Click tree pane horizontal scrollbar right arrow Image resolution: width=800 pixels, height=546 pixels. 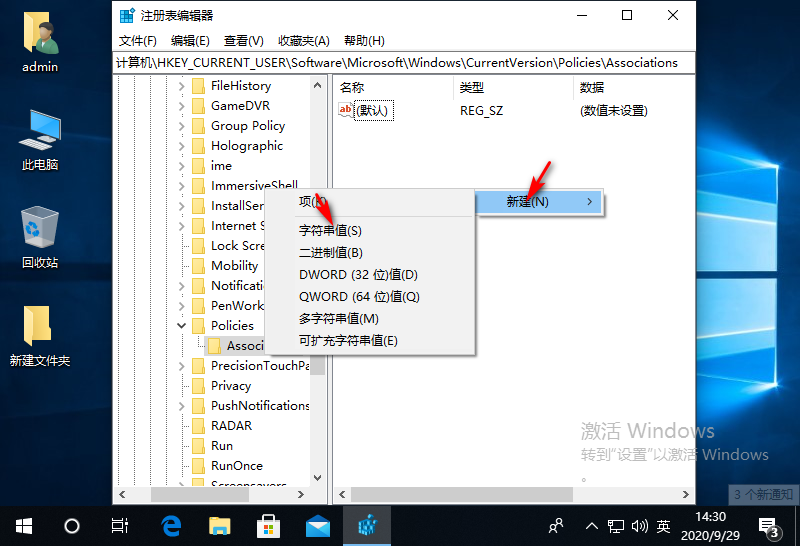pyautogui.click(x=301, y=494)
